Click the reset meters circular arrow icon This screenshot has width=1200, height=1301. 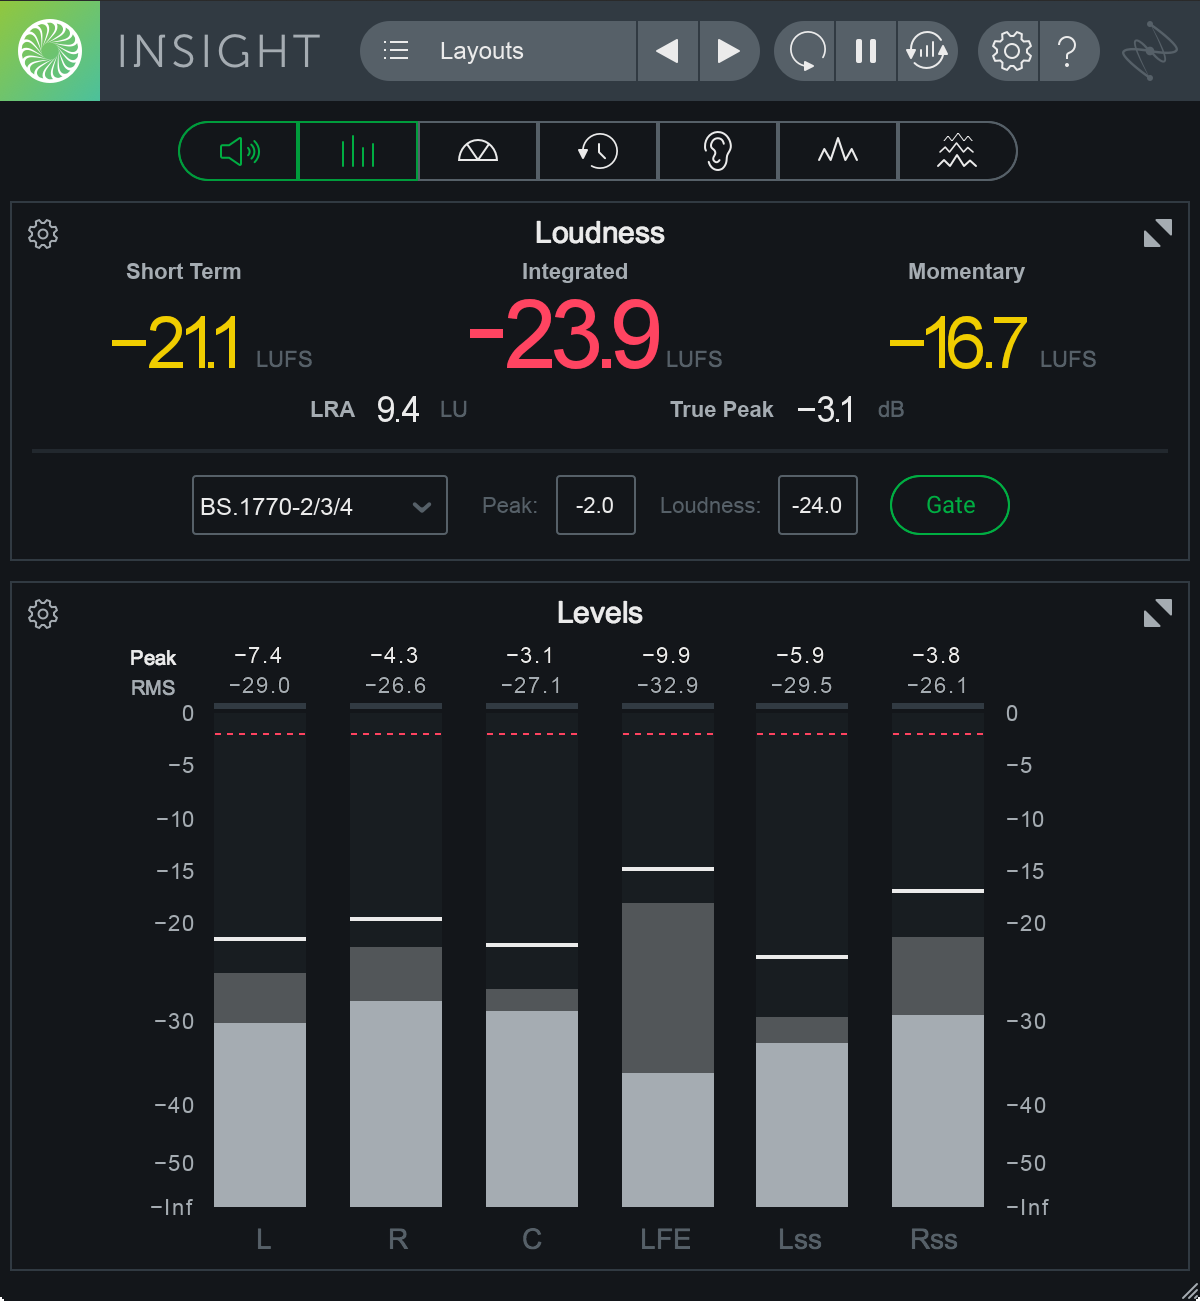[x=806, y=51]
